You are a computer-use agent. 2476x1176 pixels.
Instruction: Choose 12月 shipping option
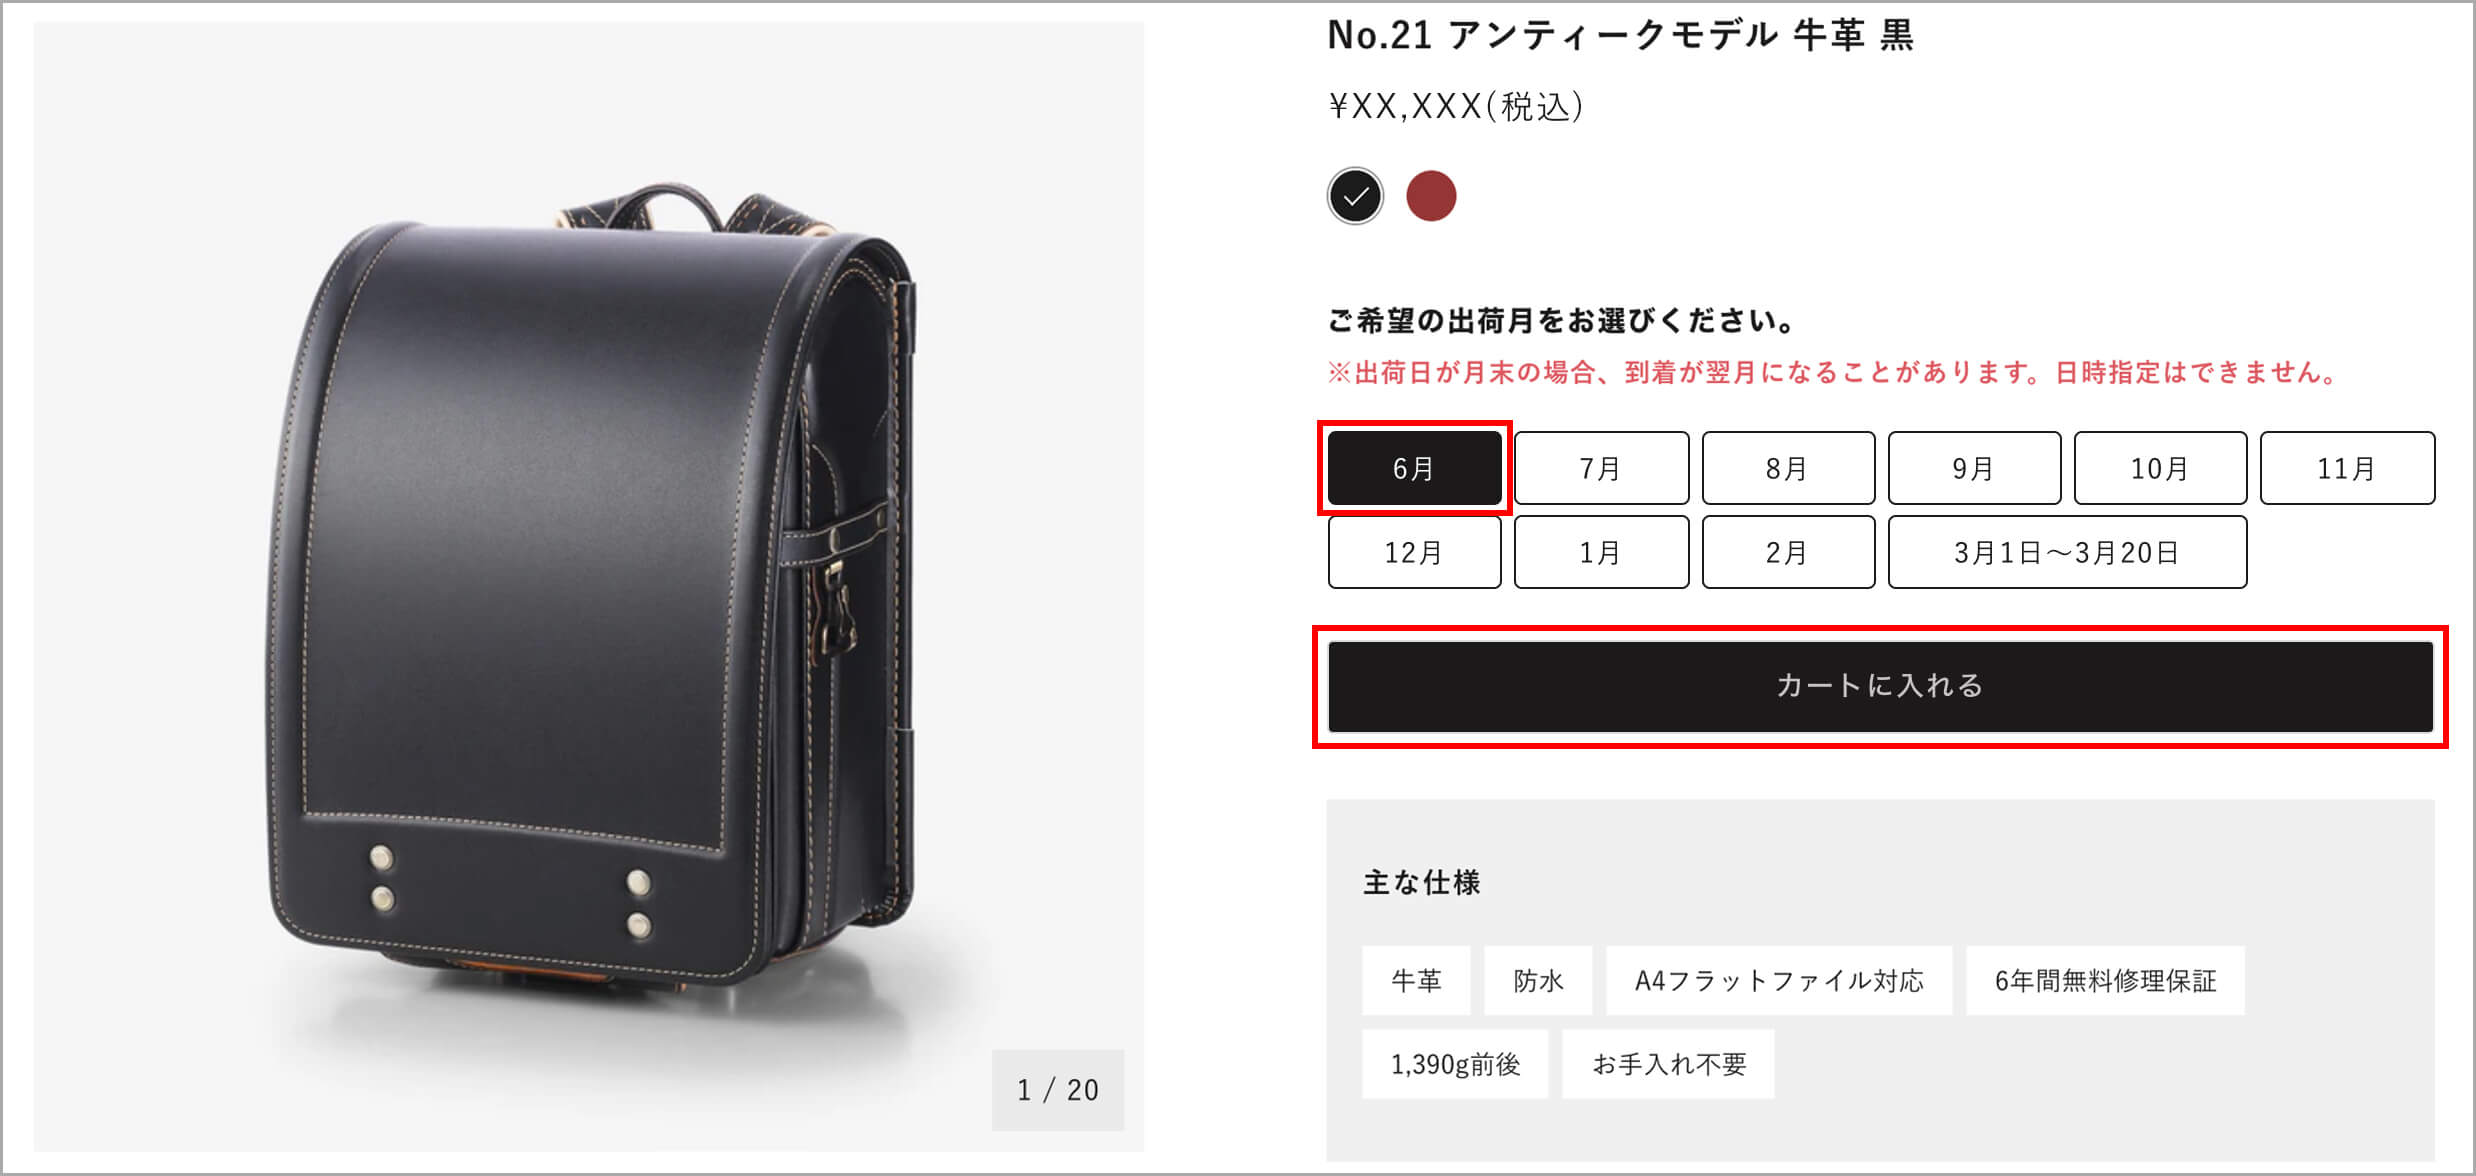point(1414,552)
